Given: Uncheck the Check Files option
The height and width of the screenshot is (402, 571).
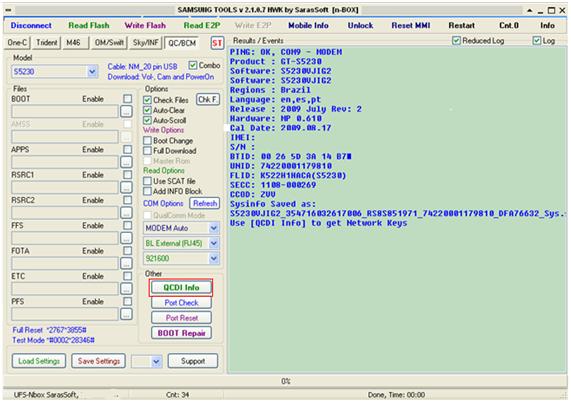Looking at the screenshot, I should coord(147,100).
